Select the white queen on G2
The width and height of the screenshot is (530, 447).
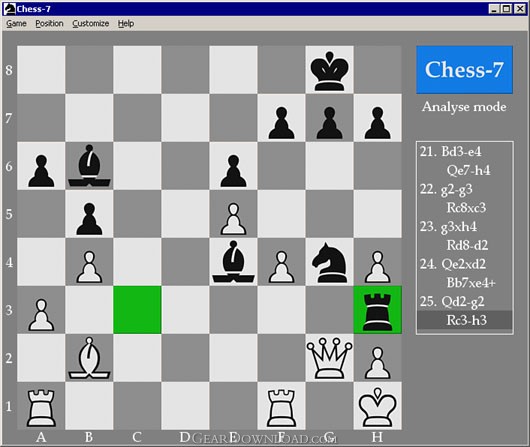[x=330, y=358]
